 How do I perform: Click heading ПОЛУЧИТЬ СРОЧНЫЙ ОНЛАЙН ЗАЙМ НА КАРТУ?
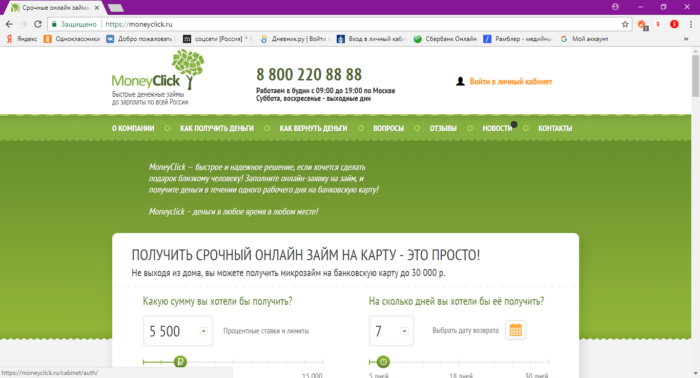[x=305, y=255]
